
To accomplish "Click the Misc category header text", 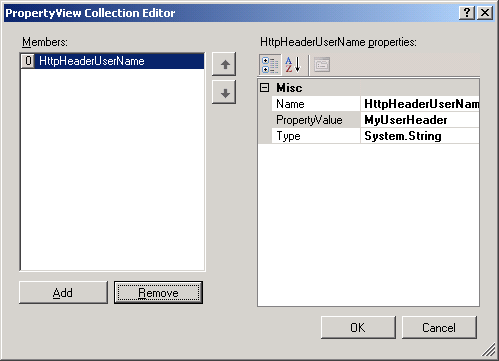I will click(289, 88).
